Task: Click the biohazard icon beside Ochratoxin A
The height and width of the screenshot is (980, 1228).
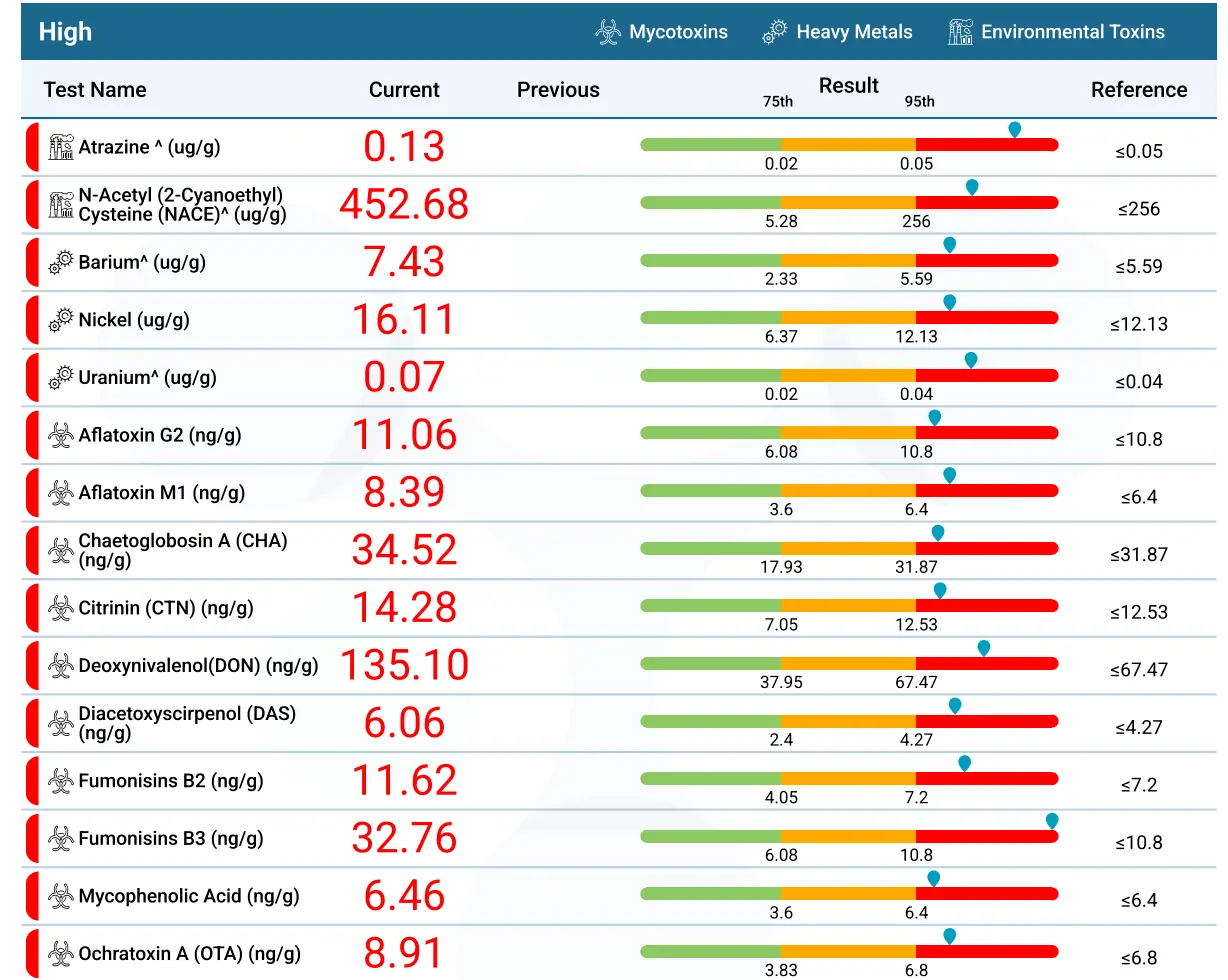Action: [62, 954]
